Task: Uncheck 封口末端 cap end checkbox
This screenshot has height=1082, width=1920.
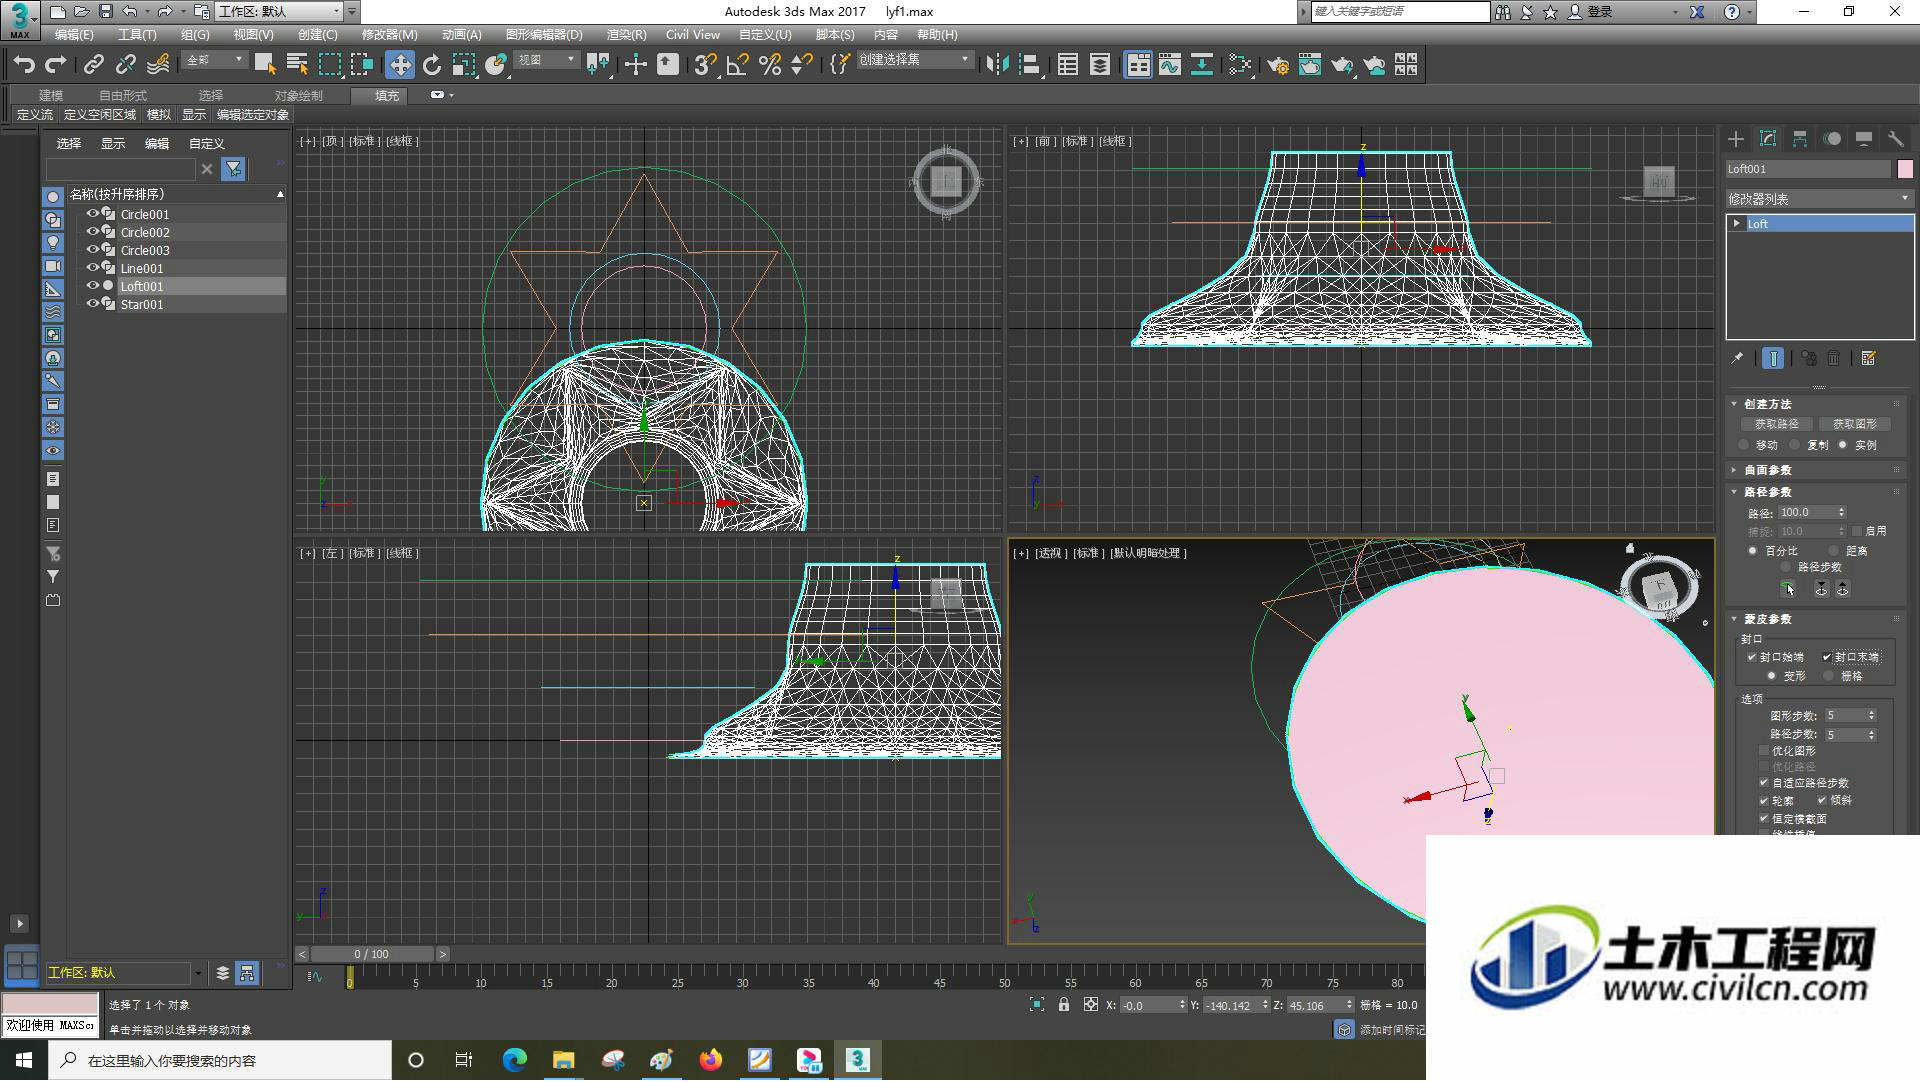Action: pyautogui.click(x=1827, y=657)
